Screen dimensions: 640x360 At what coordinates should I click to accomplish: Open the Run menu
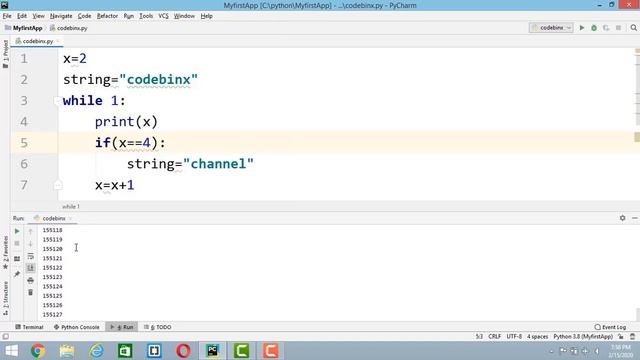(x=129, y=16)
